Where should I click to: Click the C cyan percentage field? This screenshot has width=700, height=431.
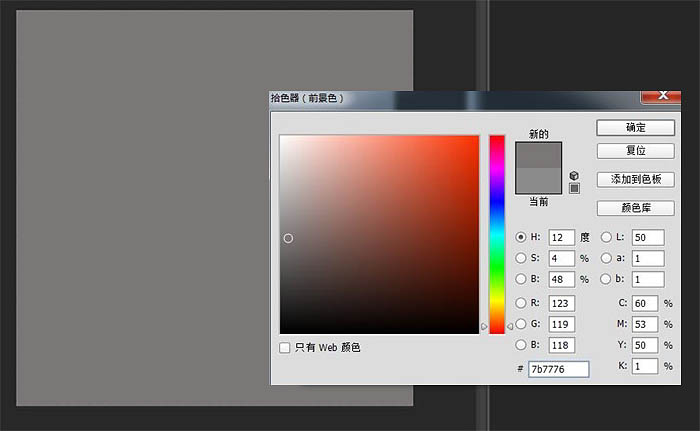(644, 303)
